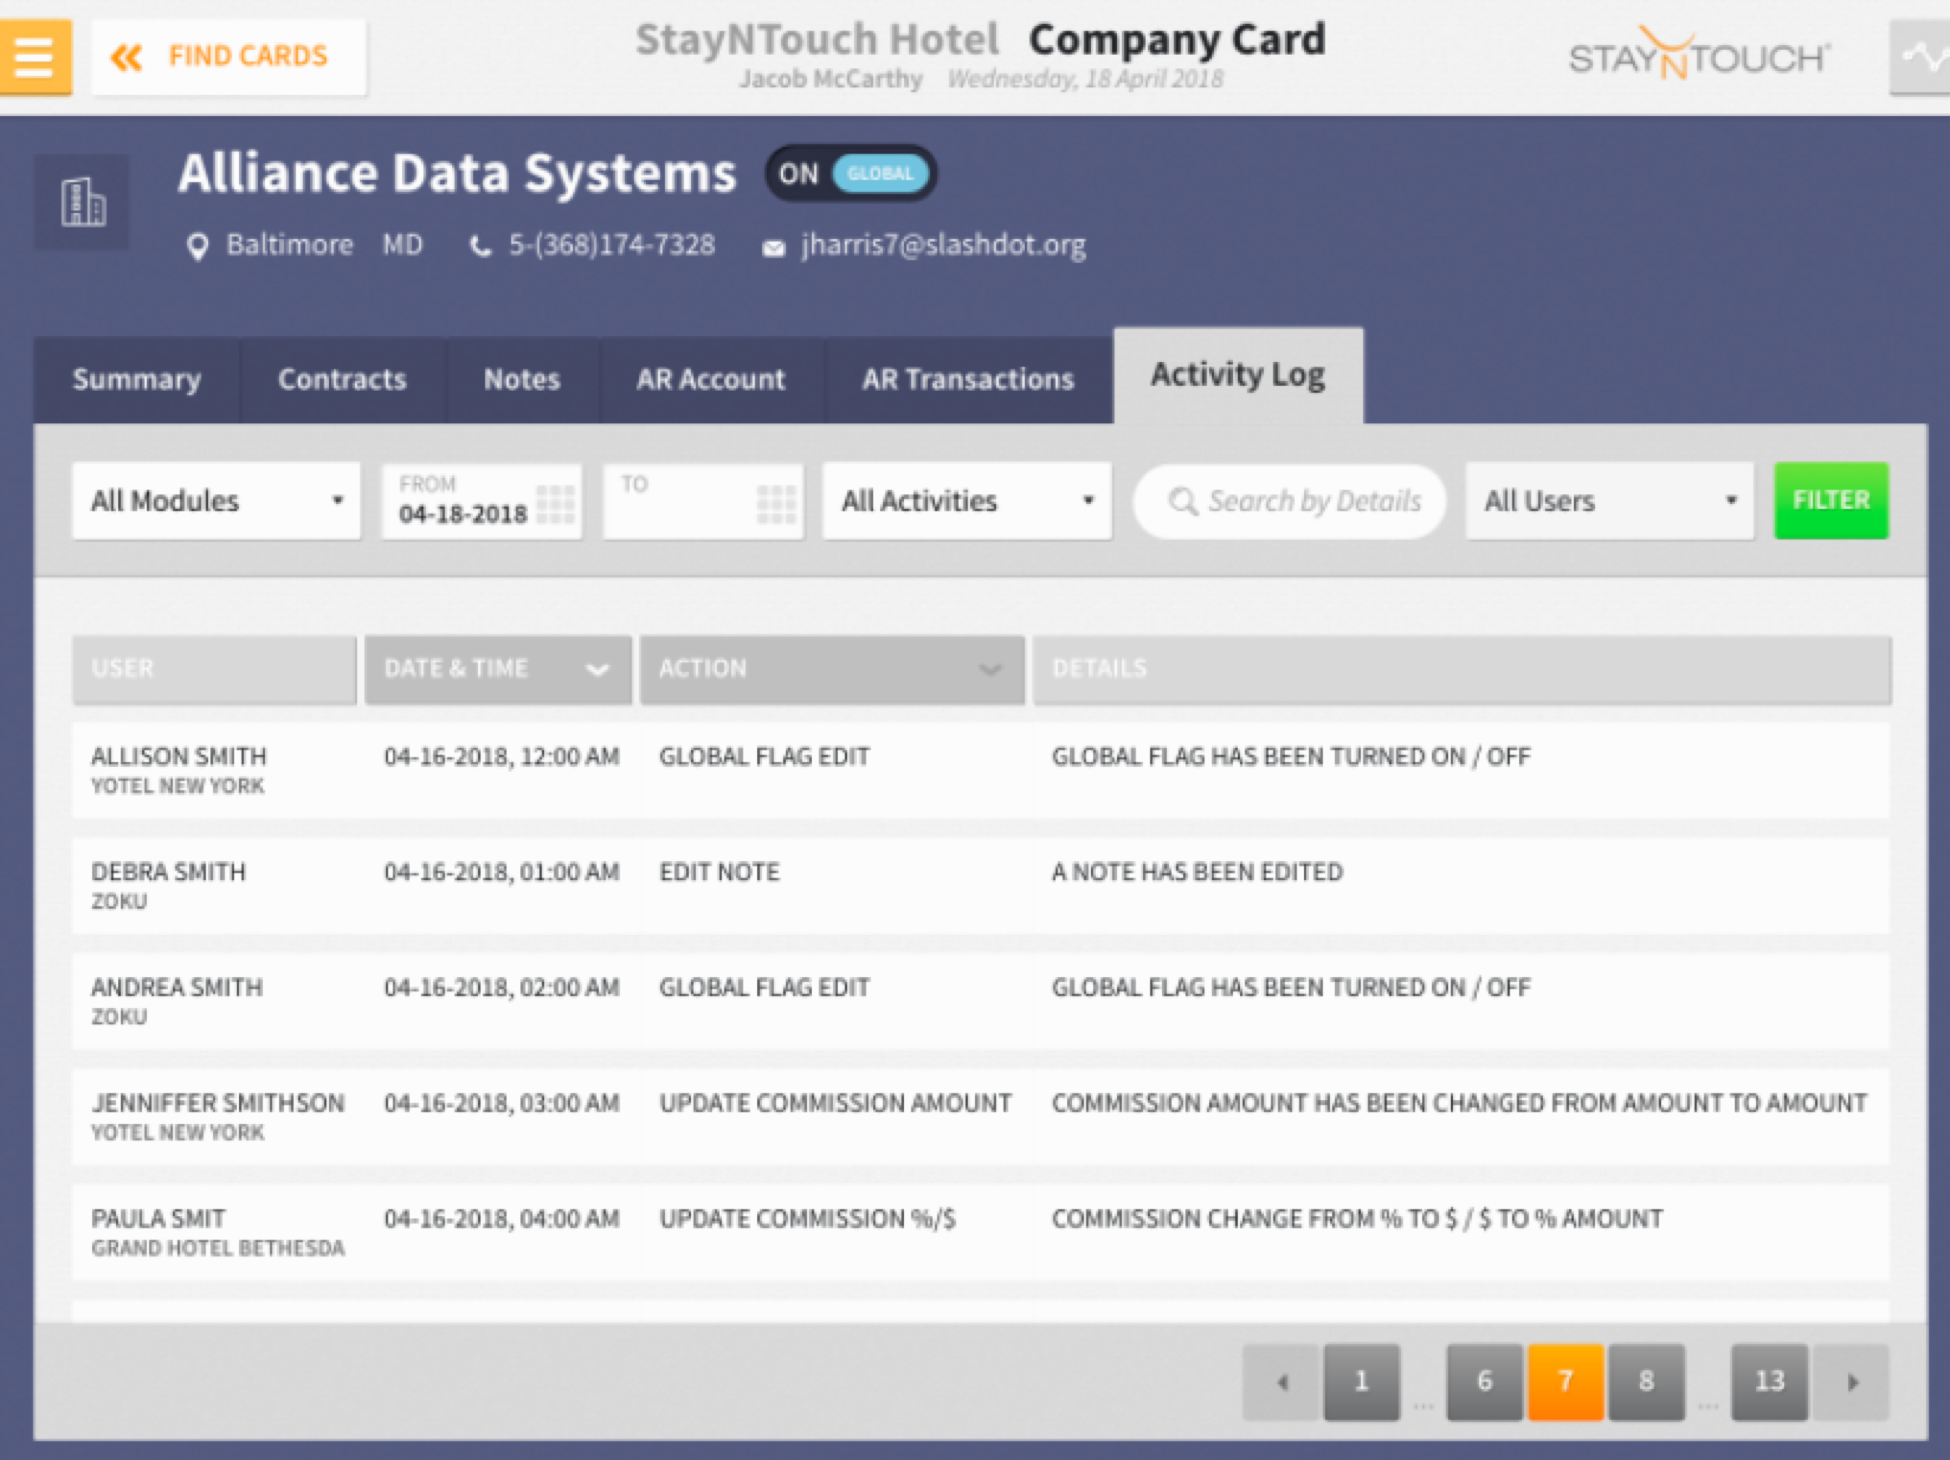
Task: Open the All Users dropdown
Action: (x=1609, y=501)
